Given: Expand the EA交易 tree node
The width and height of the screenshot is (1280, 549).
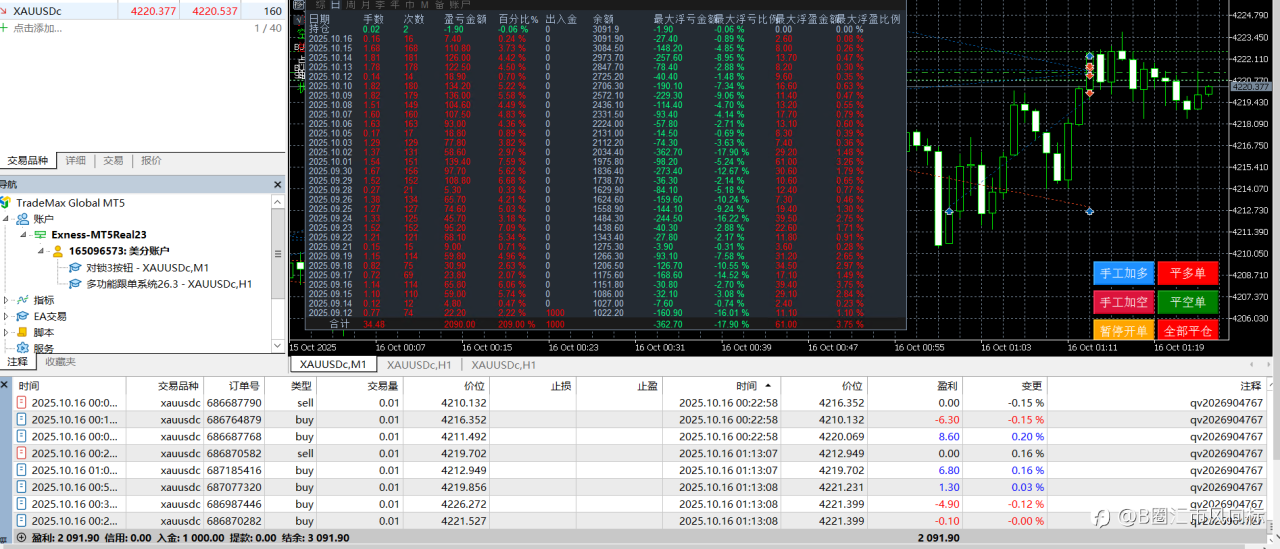Looking at the screenshot, I should click(x=7, y=316).
